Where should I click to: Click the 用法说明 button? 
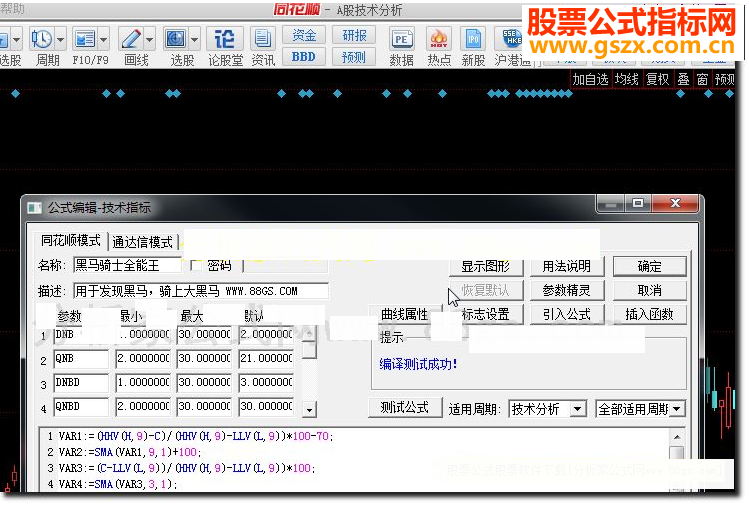coord(567,267)
